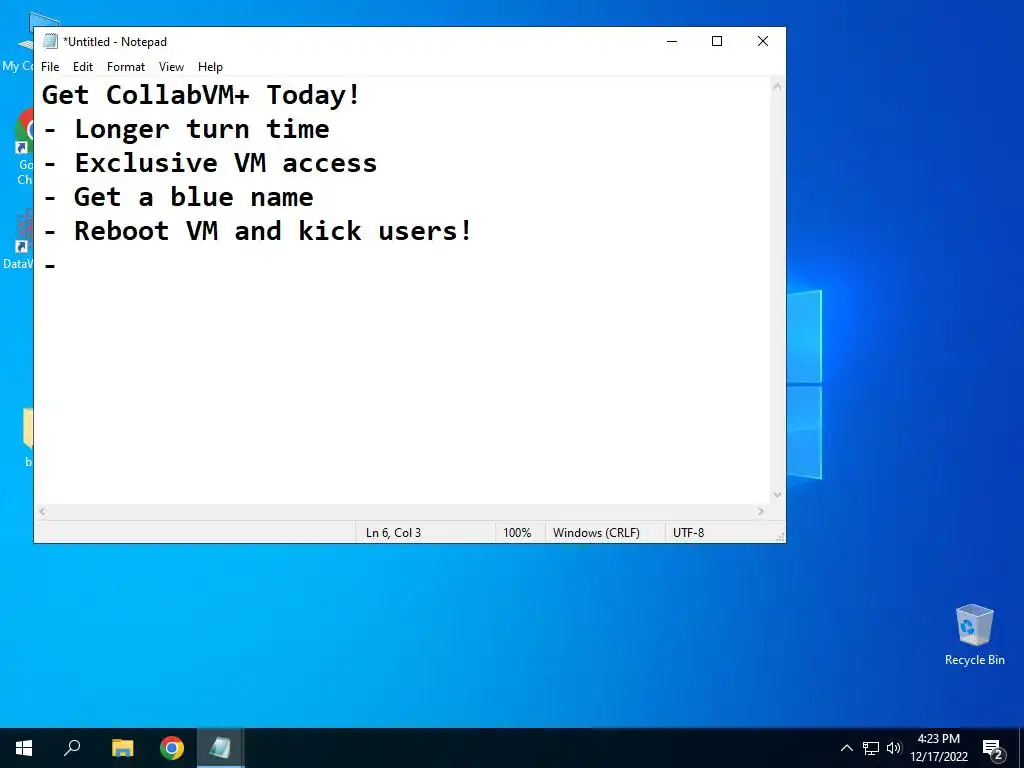Open the taskbar Search icon
The image size is (1024, 768).
pyautogui.click(x=72, y=748)
